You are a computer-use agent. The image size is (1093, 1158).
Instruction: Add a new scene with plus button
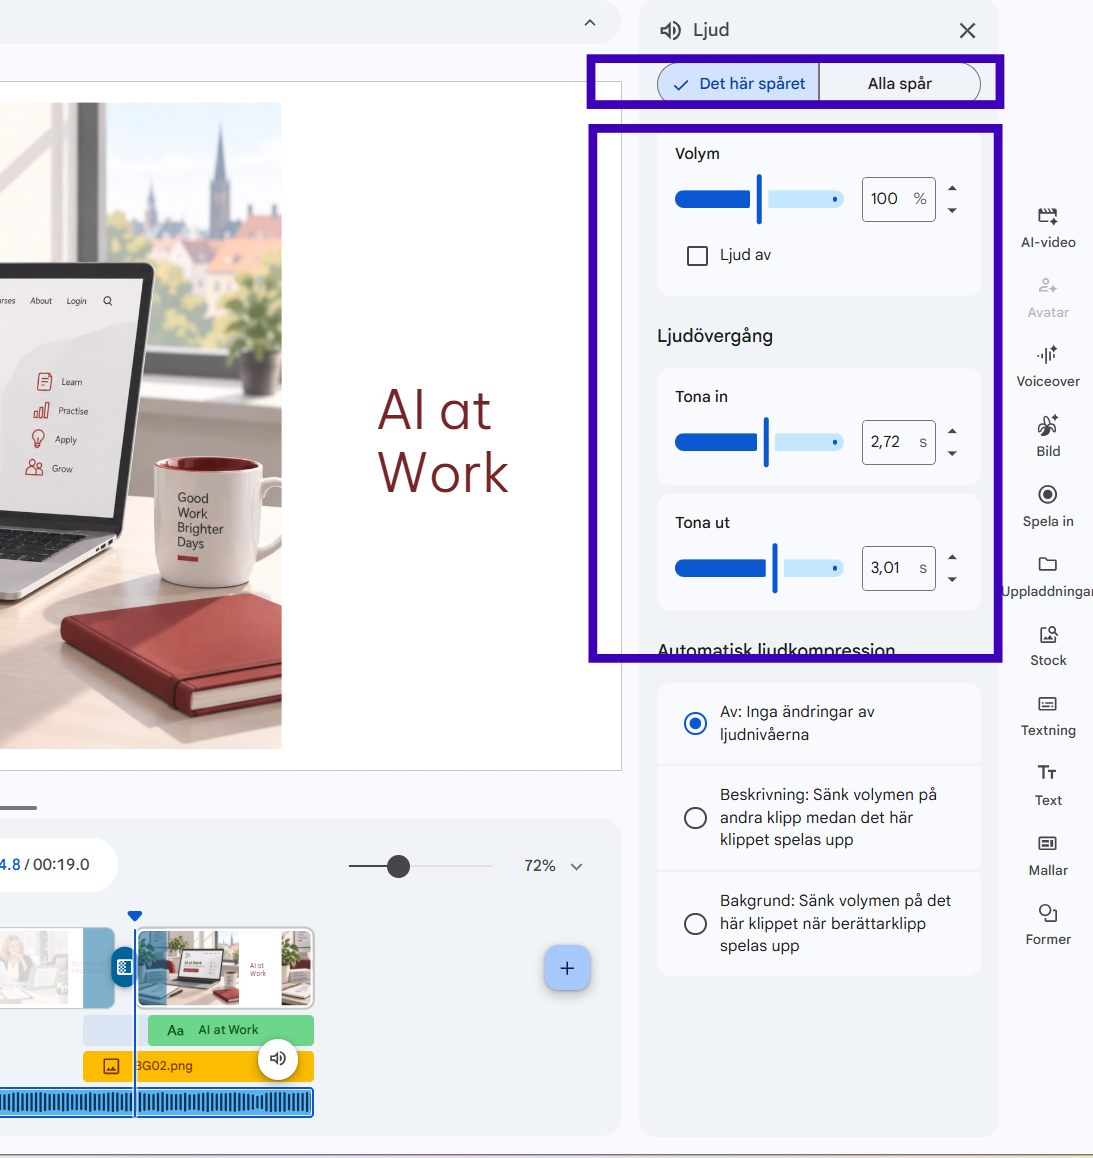pos(567,968)
